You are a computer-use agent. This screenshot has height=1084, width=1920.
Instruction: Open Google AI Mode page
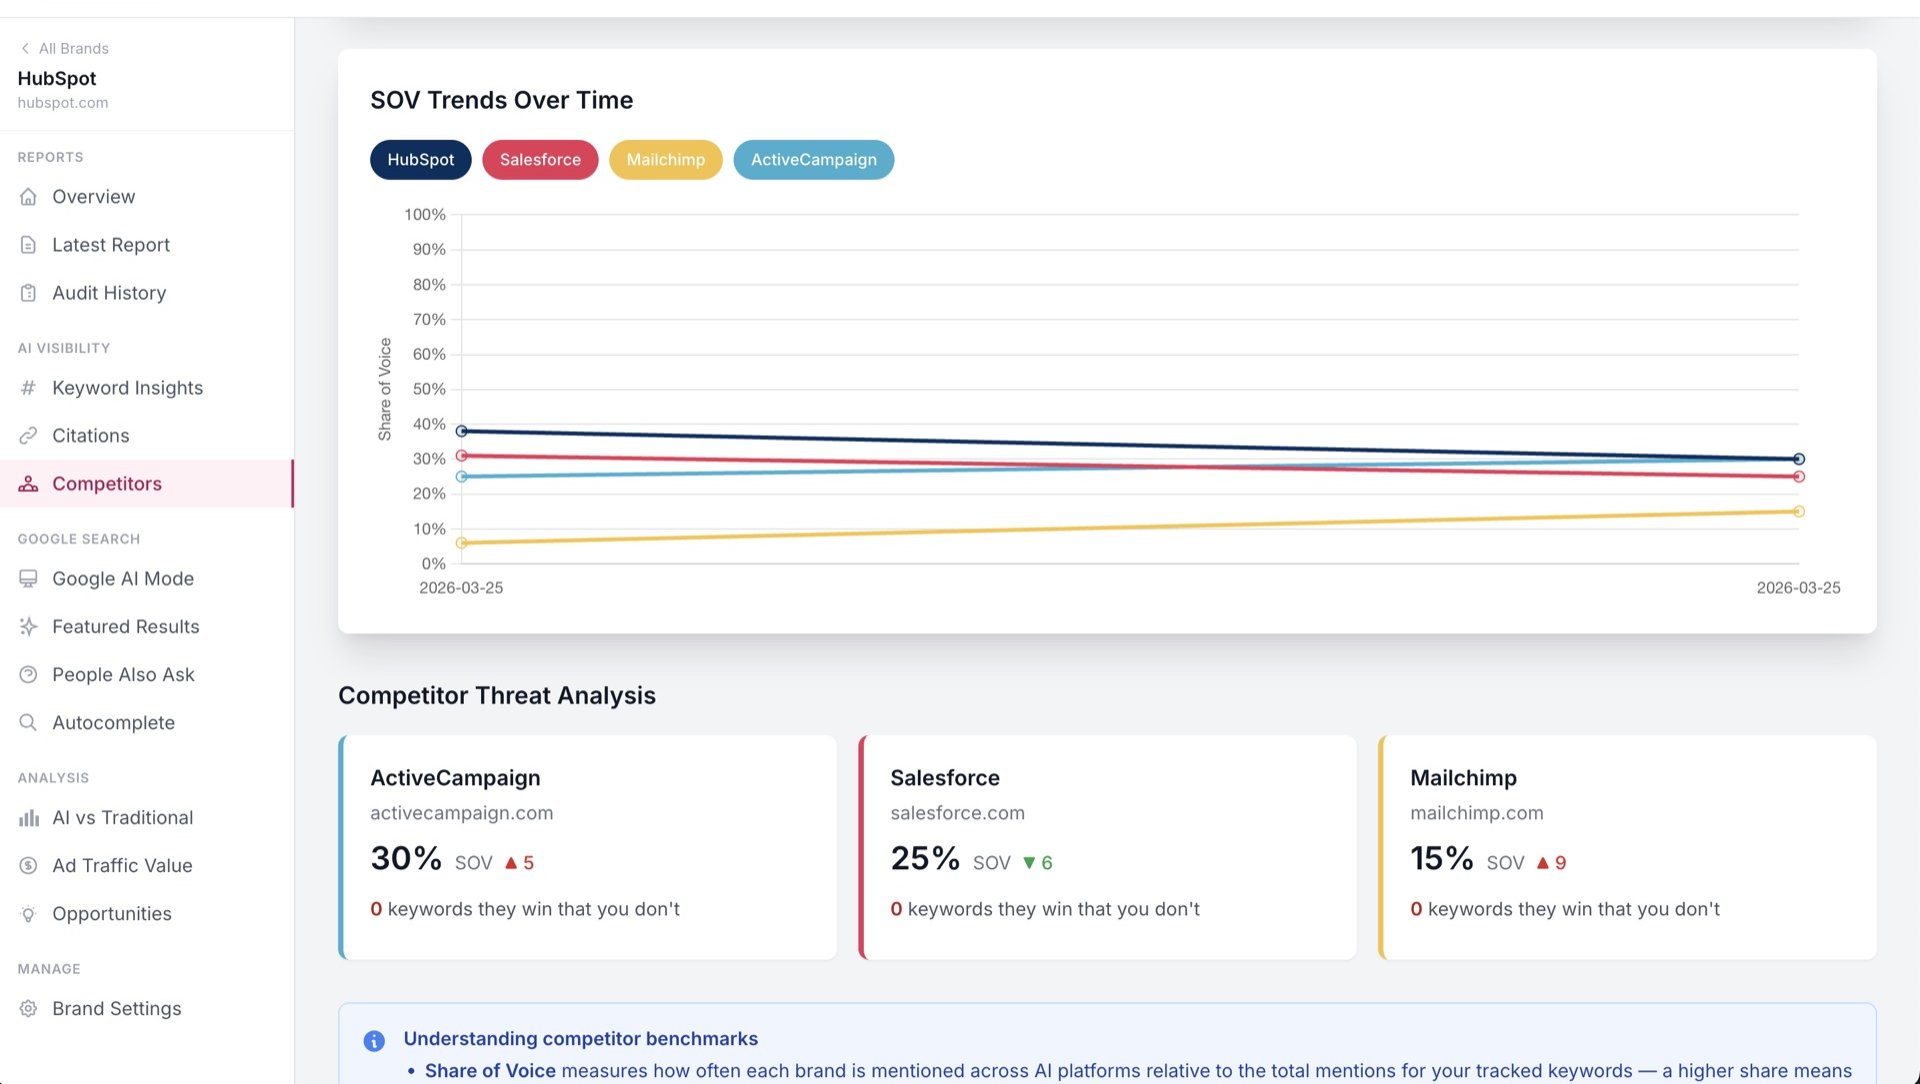tap(147, 579)
